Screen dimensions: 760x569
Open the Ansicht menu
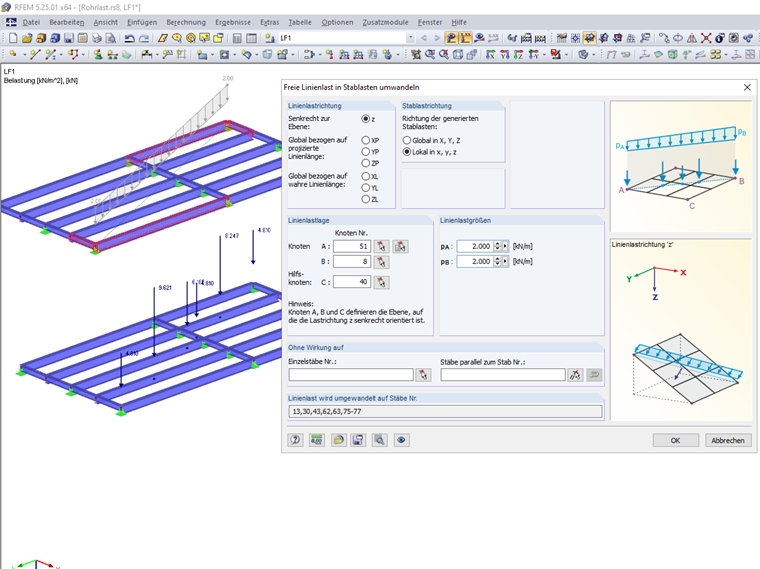click(106, 22)
